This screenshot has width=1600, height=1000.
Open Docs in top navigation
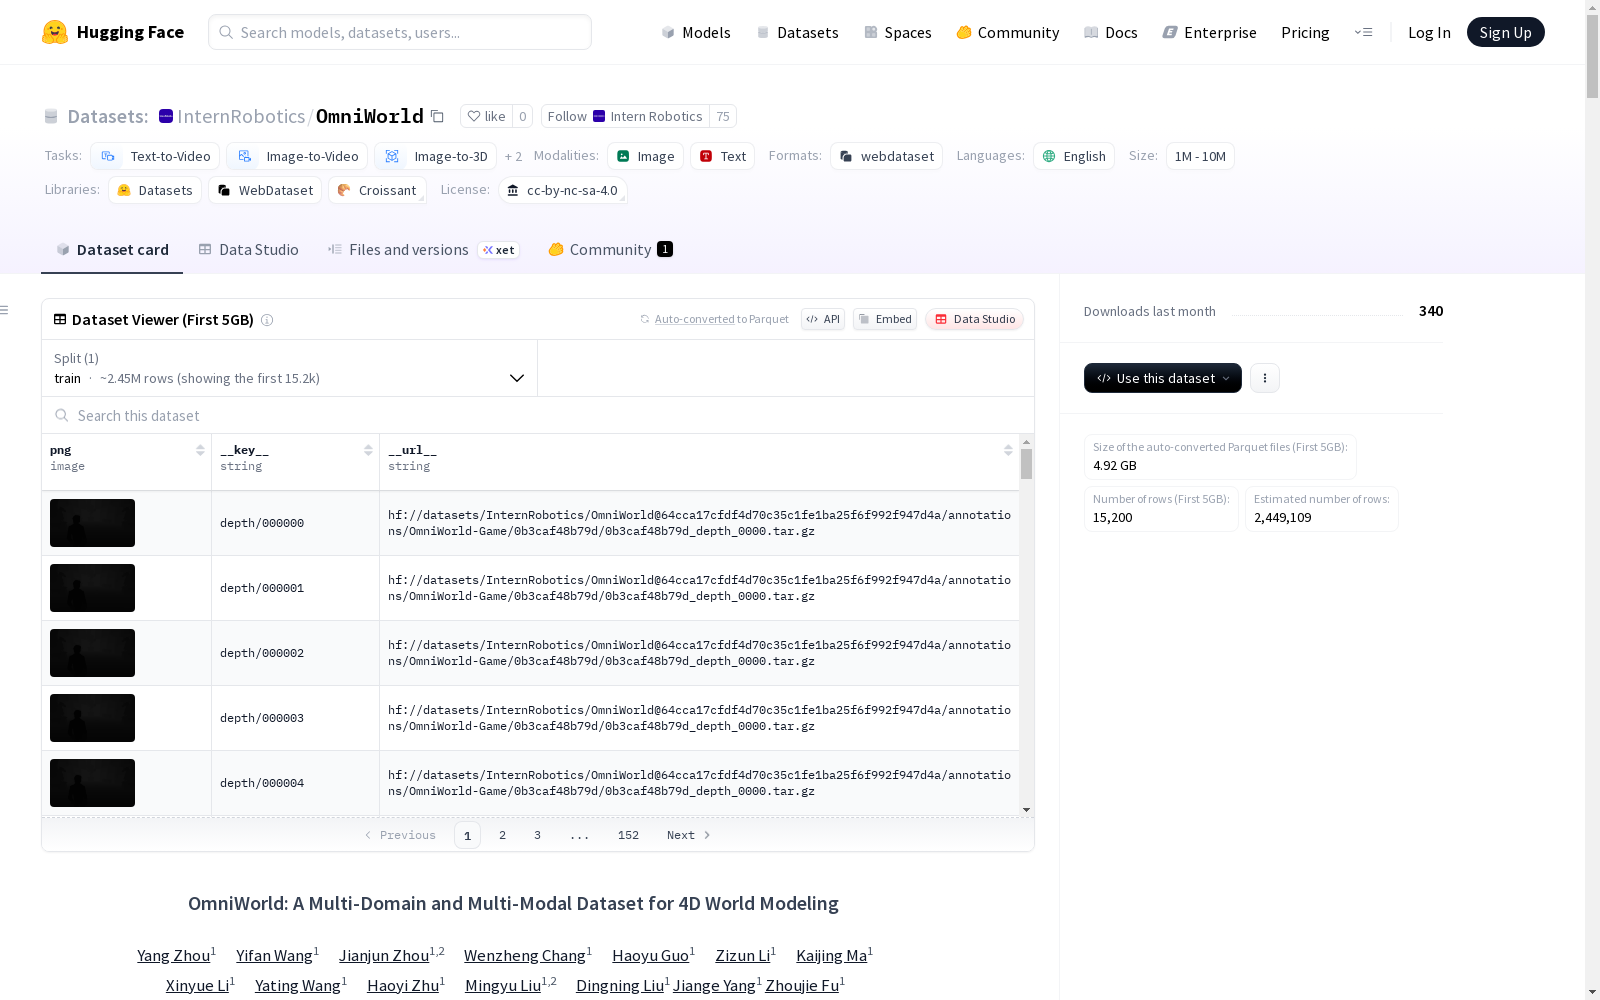point(1111,32)
